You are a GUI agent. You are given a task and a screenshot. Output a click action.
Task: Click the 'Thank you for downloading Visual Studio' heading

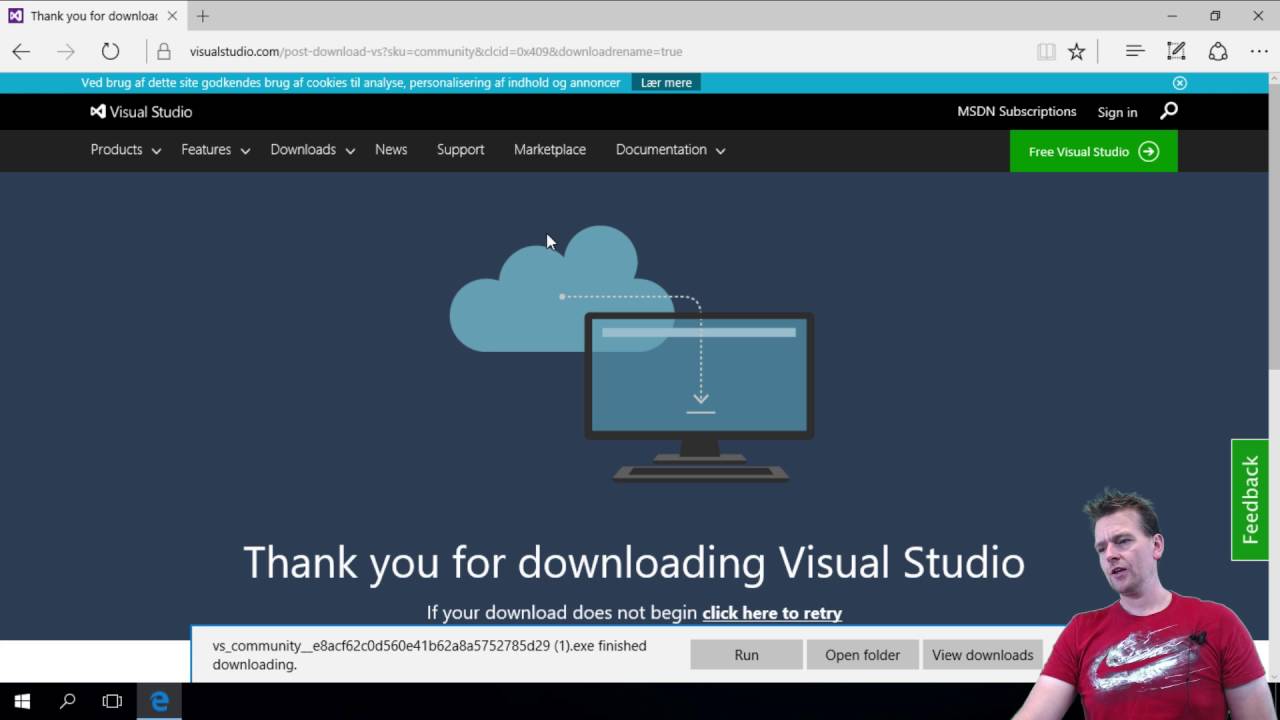(634, 562)
